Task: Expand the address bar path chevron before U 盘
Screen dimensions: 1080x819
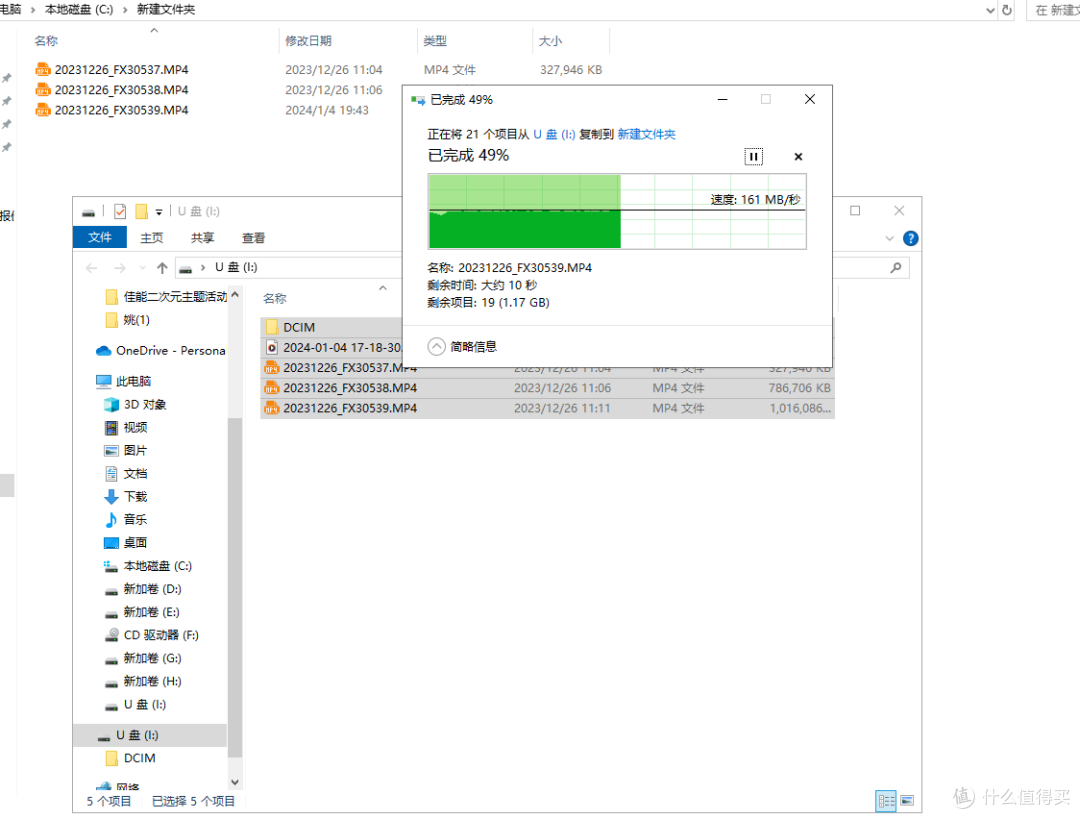Action: pyautogui.click(x=202, y=267)
